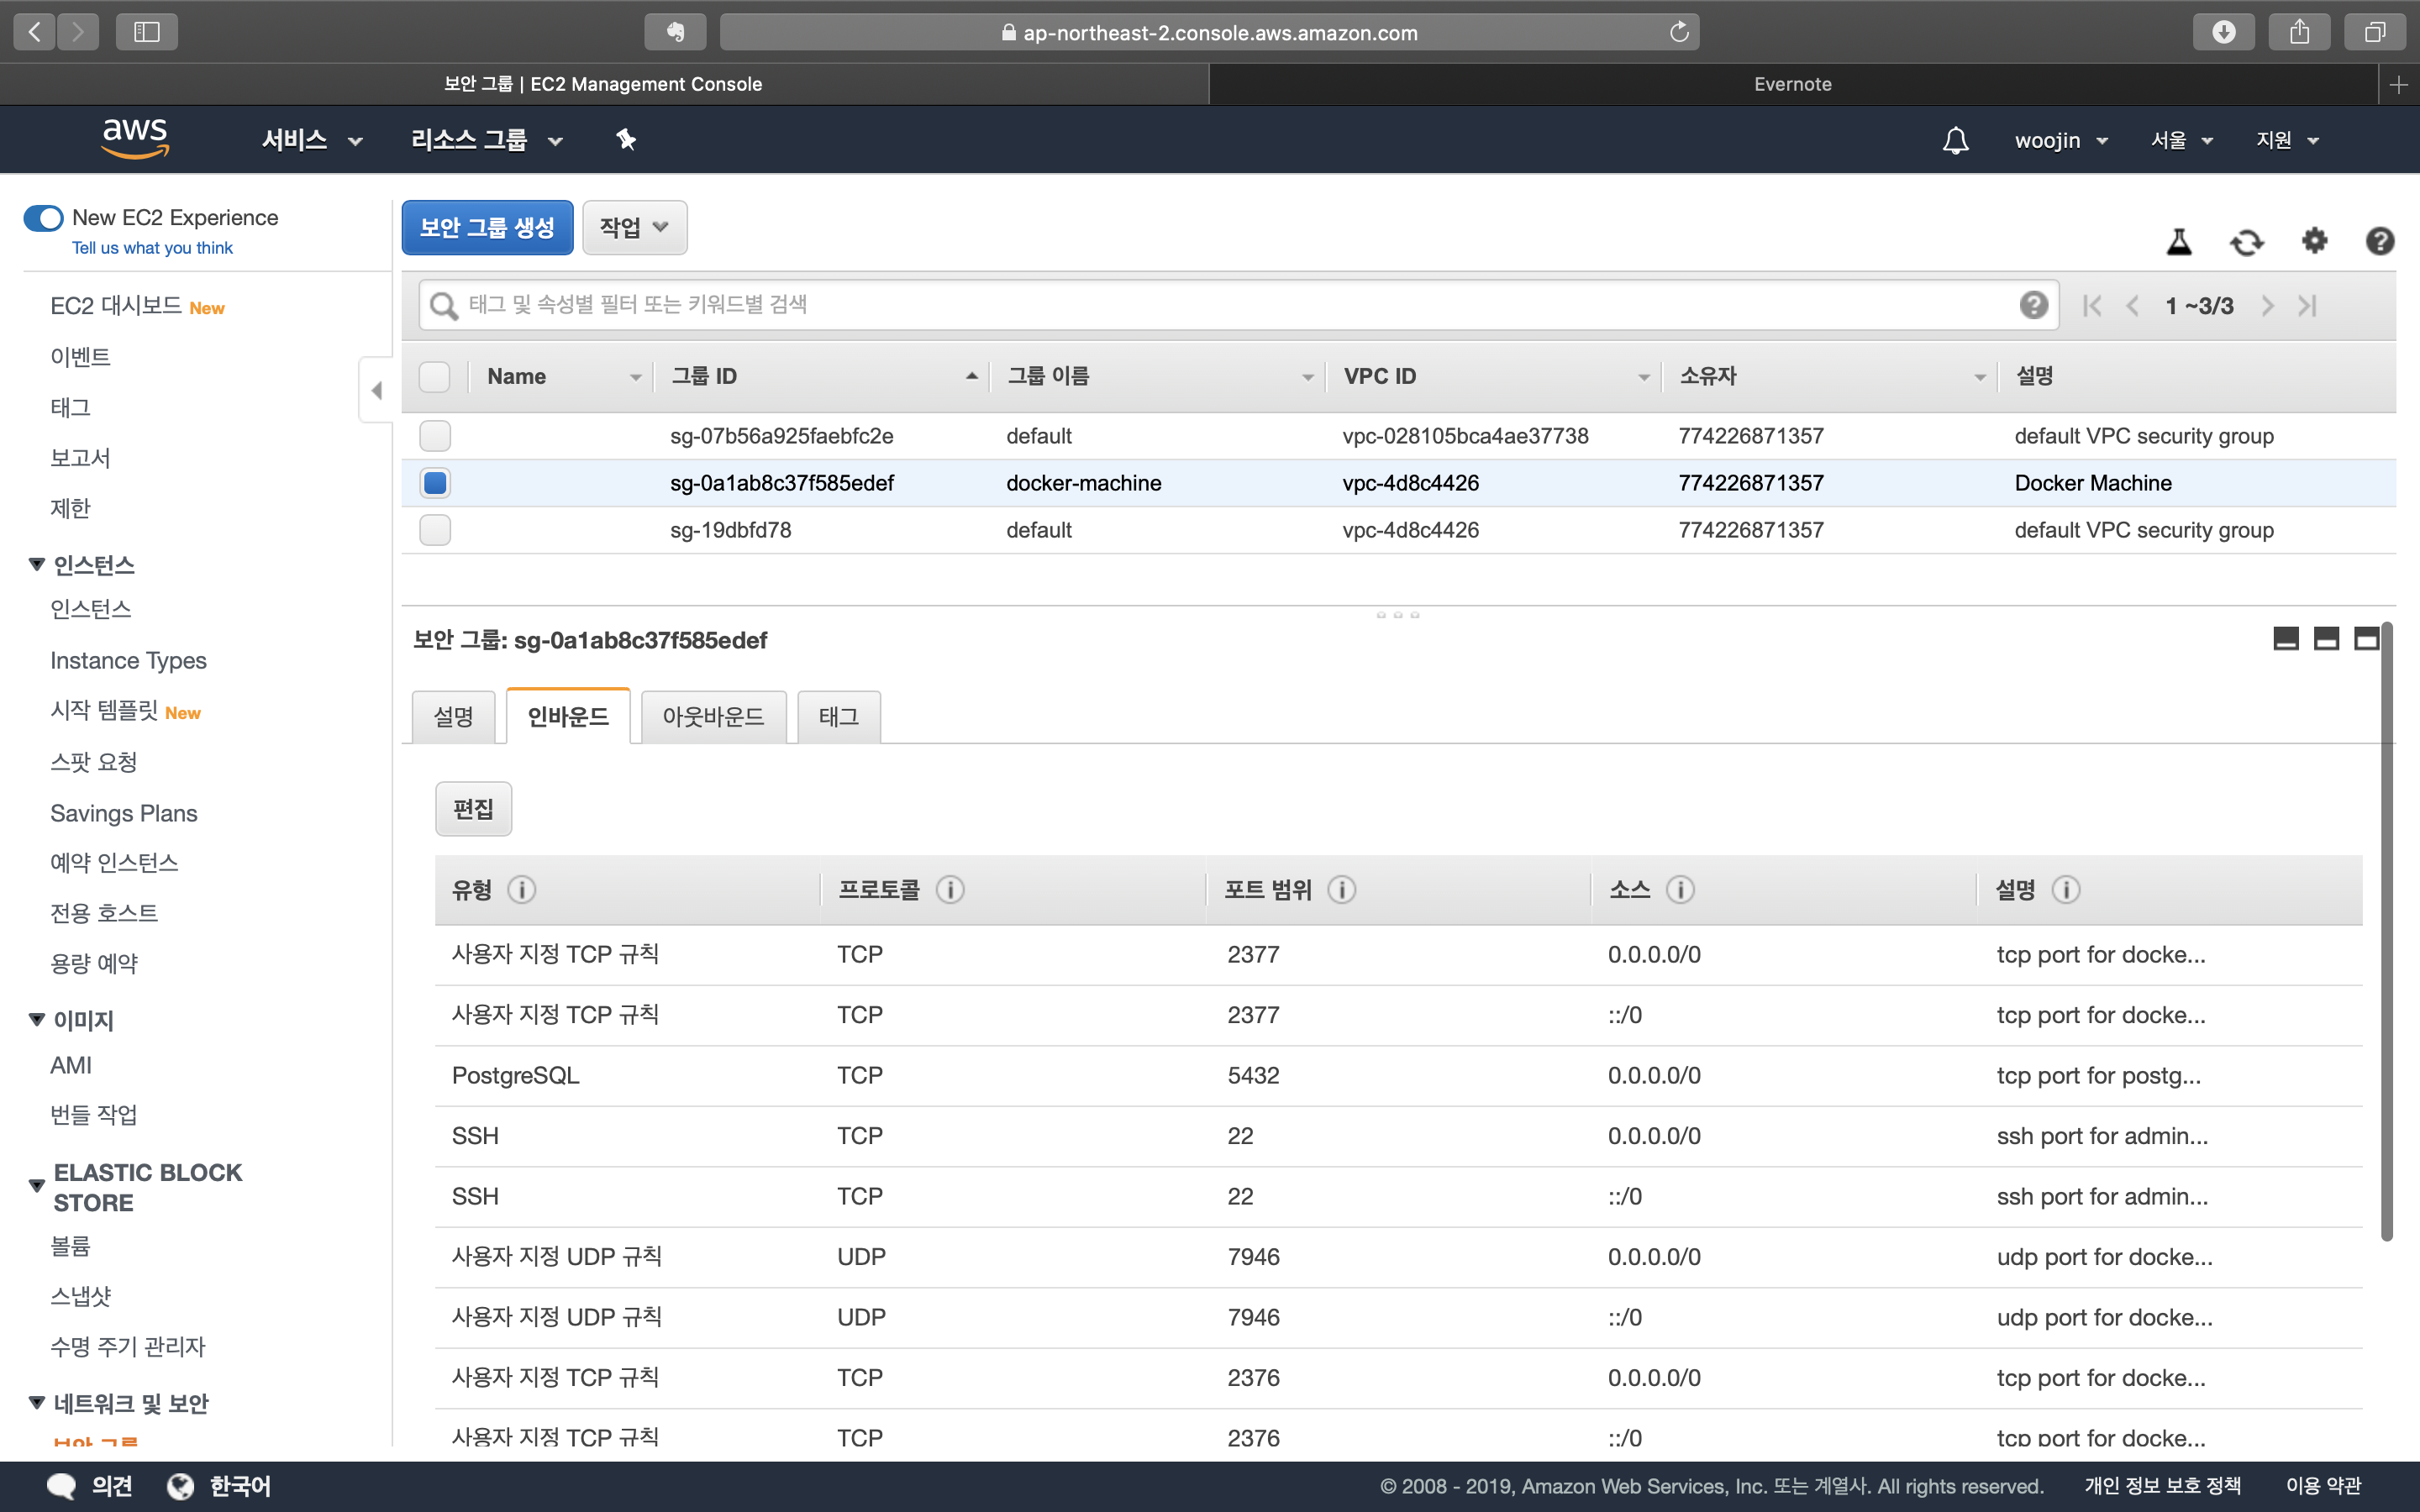Image resolution: width=2420 pixels, height=1512 pixels.
Task: Open a new browser tab with plus
Action: point(2399,85)
